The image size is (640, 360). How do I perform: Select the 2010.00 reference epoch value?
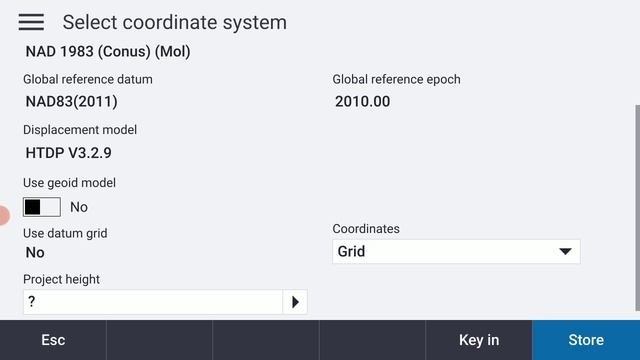pyautogui.click(x=362, y=102)
